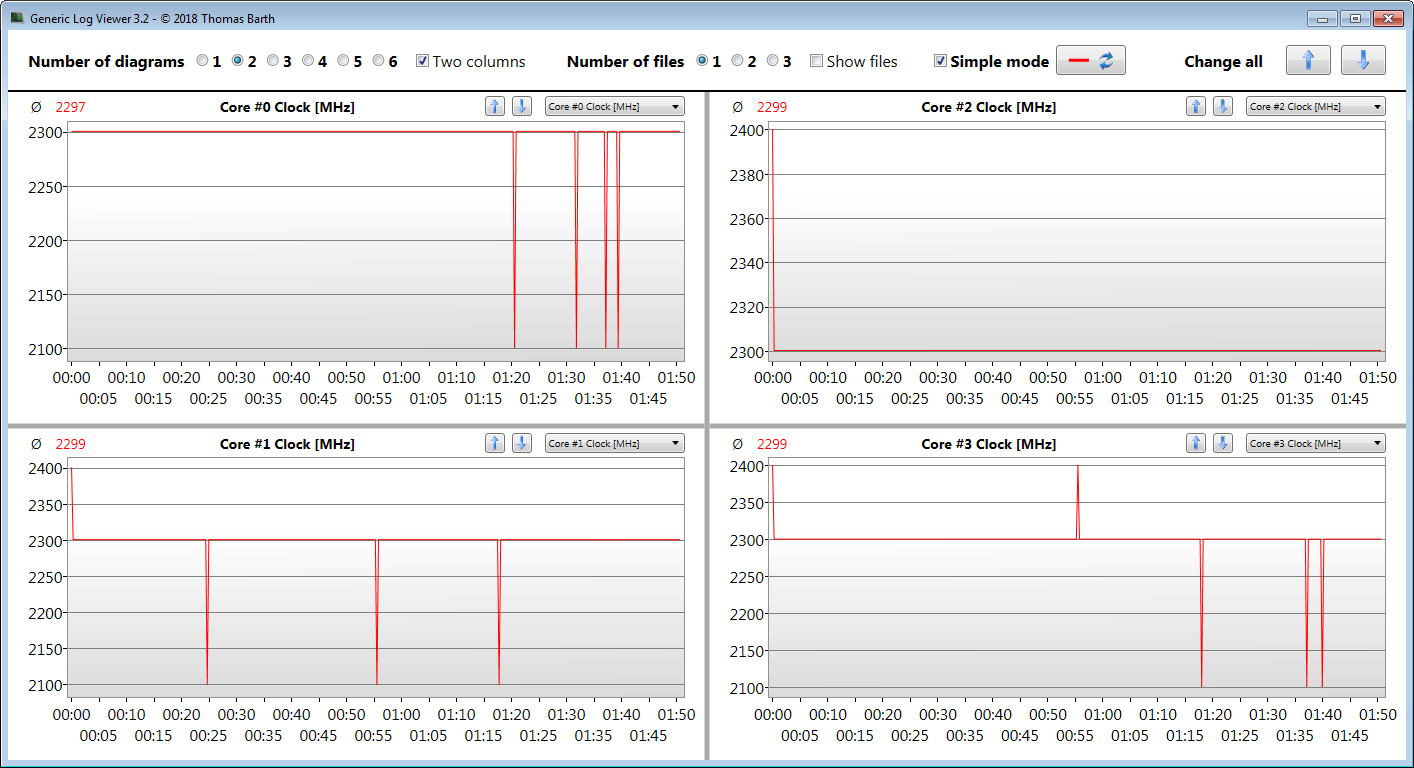Click the Change all down arrow button
1414x768 pixels.
(1363, 61)
